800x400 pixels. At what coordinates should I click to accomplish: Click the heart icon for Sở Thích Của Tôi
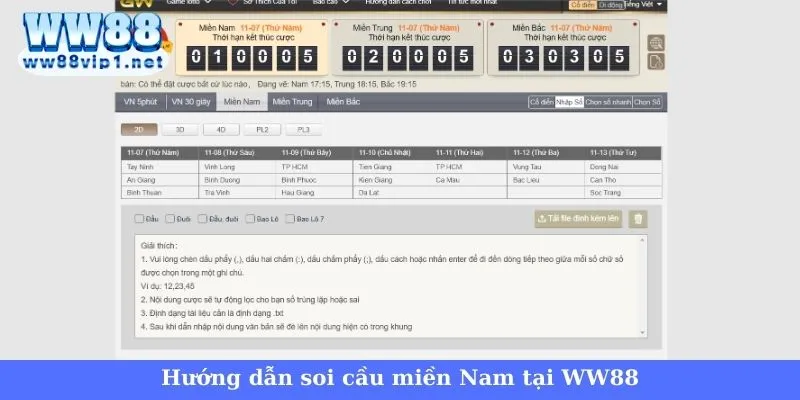pos(233,2)
